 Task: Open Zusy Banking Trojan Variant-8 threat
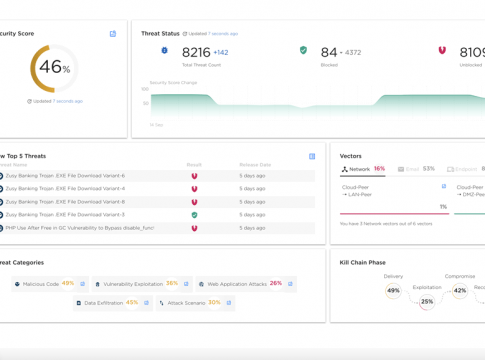point(65,202)
